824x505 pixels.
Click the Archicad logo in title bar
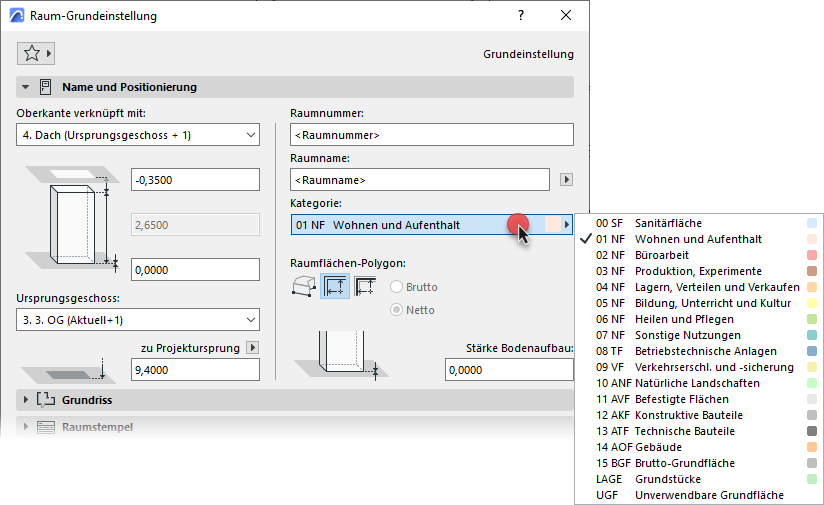click(x=17, y=16)
